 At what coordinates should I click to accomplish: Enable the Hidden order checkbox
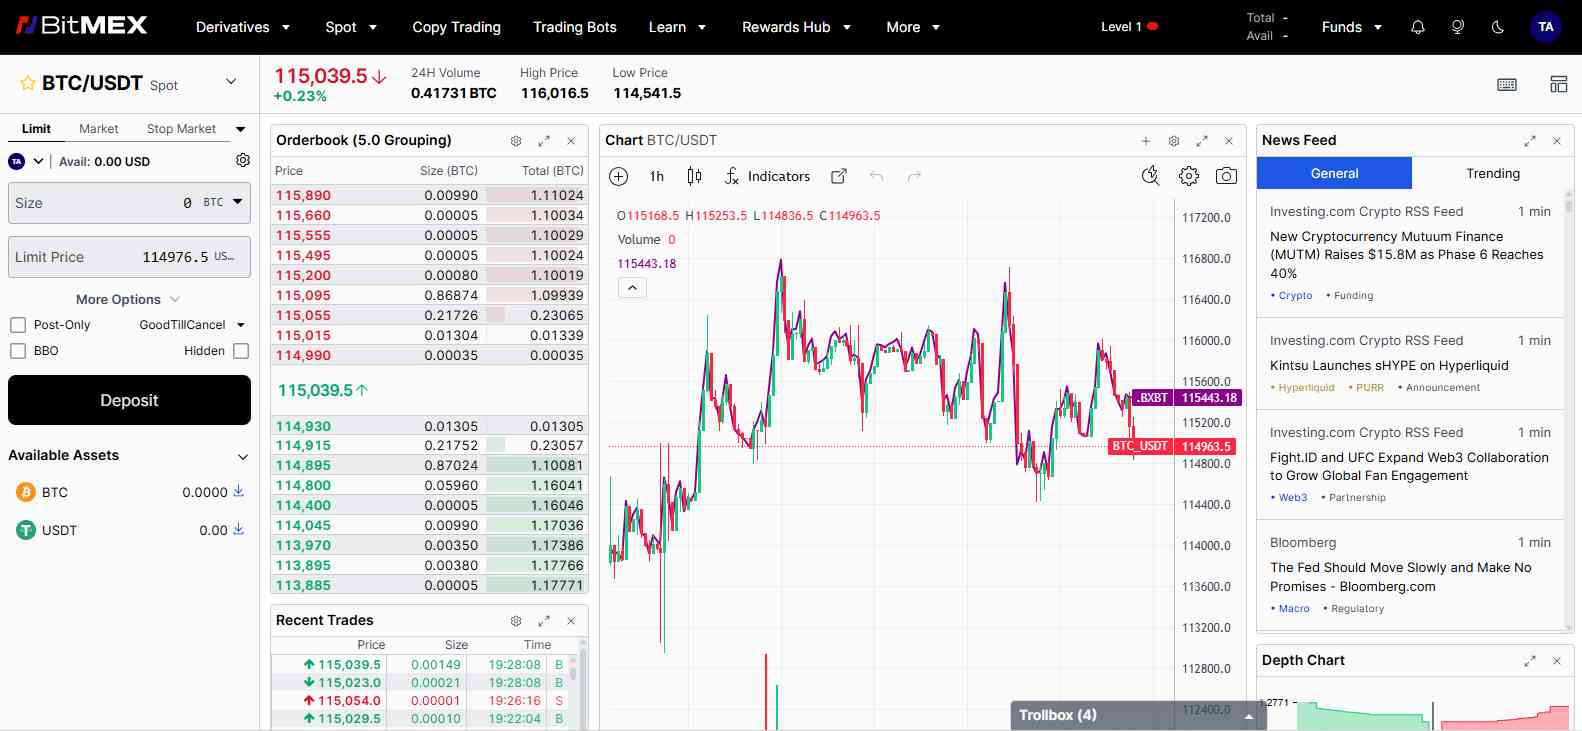pyautogui.click(x=241, y=351)
